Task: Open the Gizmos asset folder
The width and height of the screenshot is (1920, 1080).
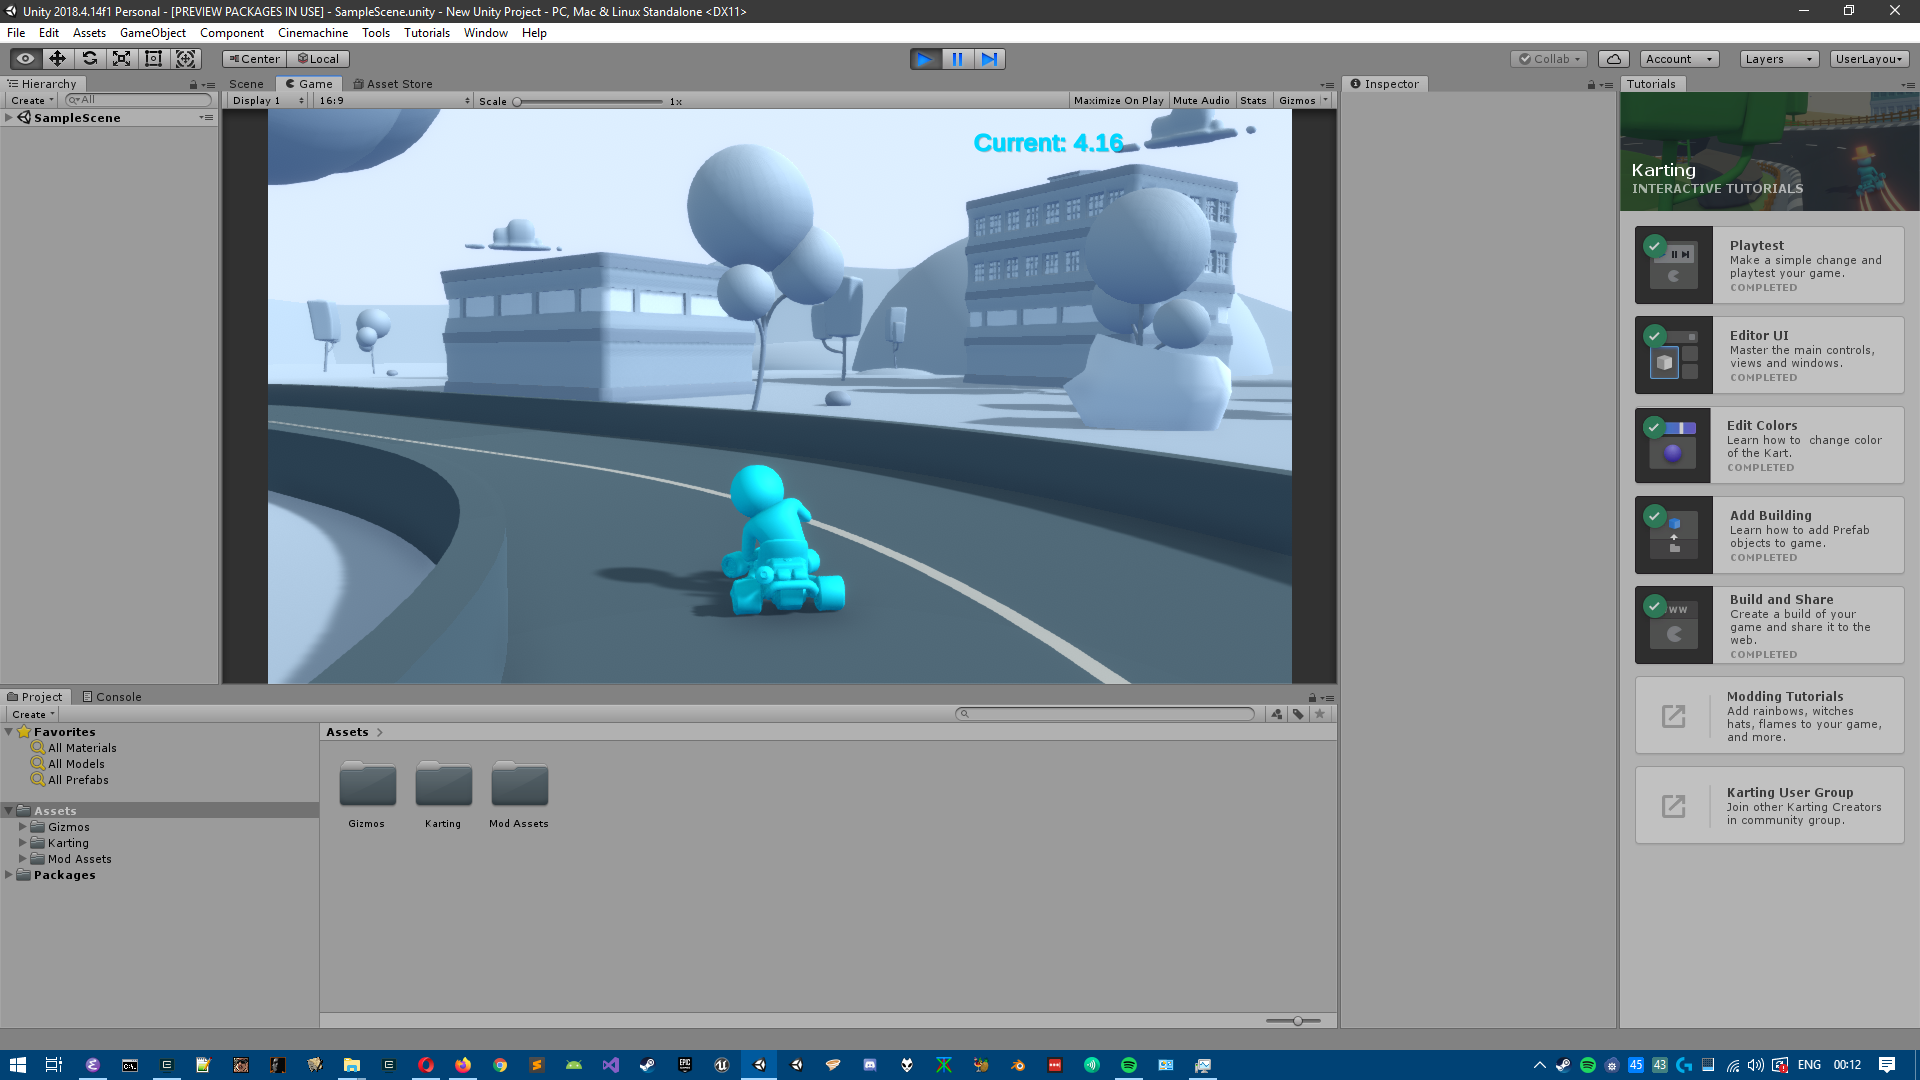Action: tap(367, 795)
